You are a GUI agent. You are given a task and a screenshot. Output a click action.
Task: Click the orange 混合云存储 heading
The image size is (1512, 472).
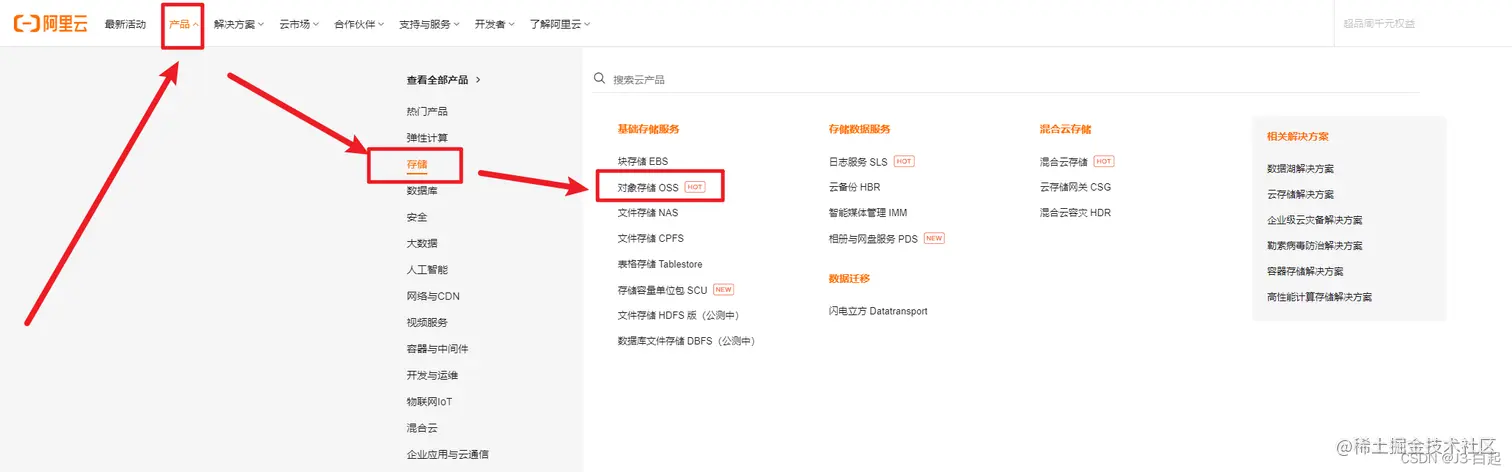[x=1065, y=129]
